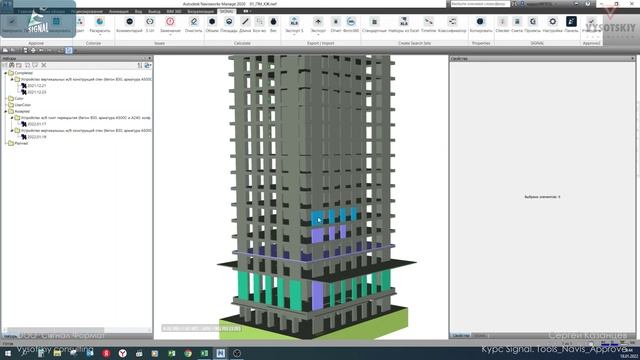
Task: Select the Color folder in sets tree
Action: (16, 99)
